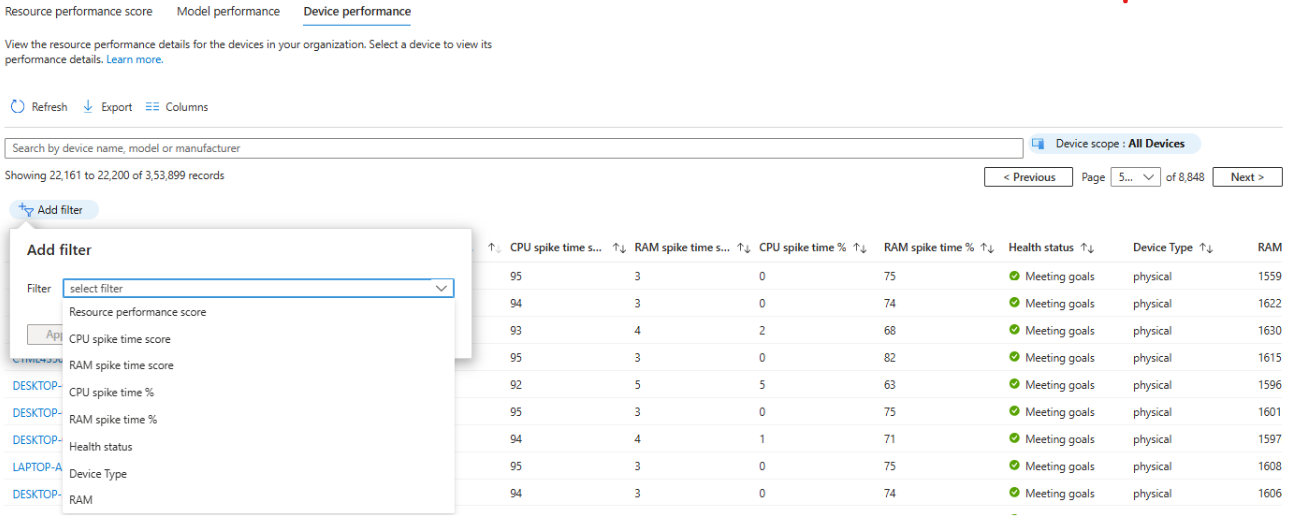Image resolution: width=1296 pixels, height=527 pixels.
Task: Sort by CPU spike time score column
Action: point(619,248)
